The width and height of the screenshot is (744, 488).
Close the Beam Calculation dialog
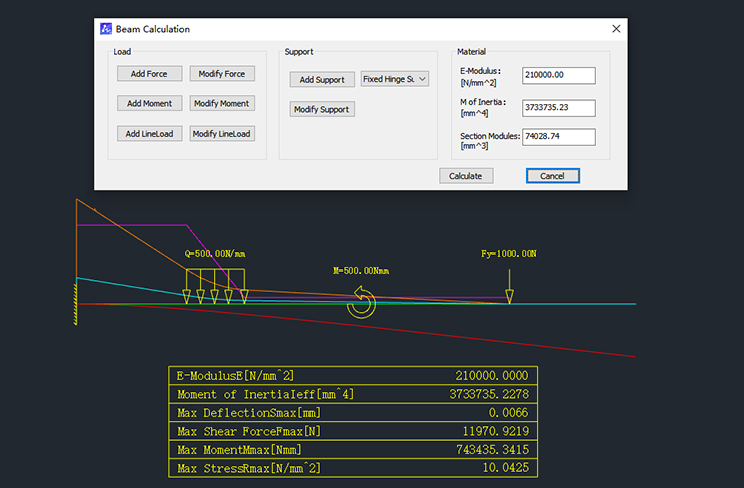click(x=614, y=30)
